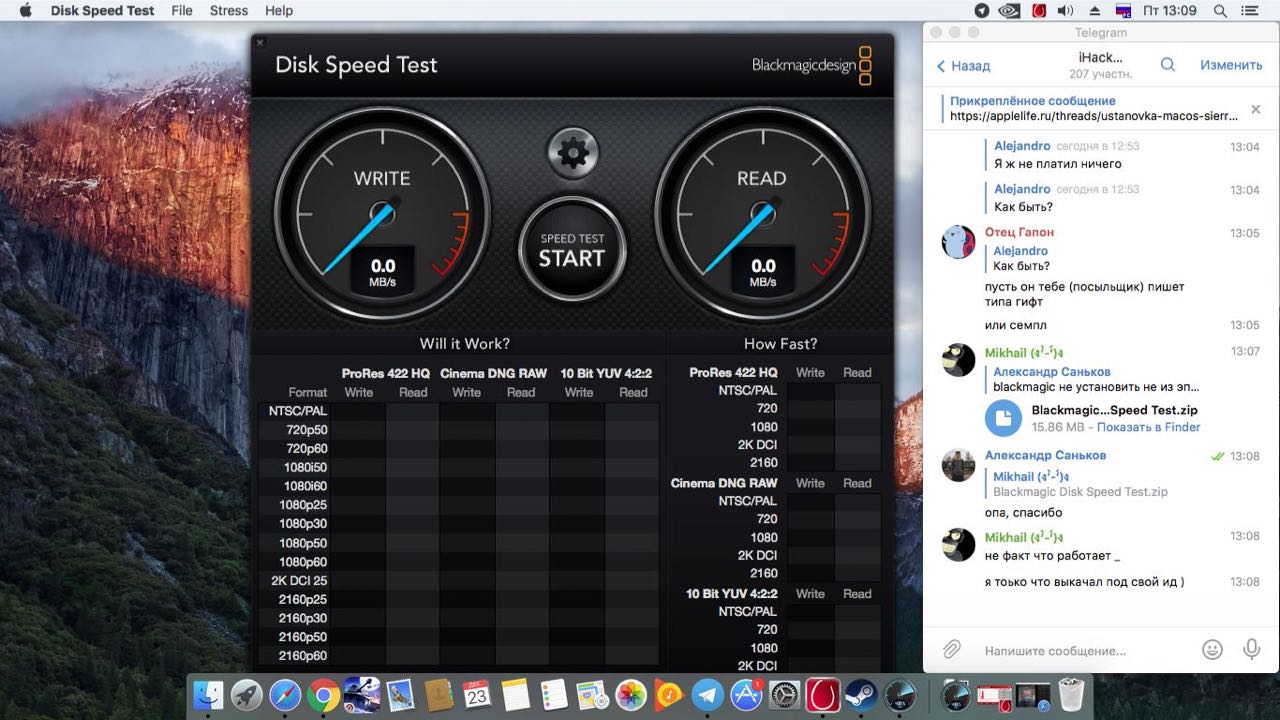Open the pinned applelife.ru link
1280x720 pixels.
[x=1096, y=116]
